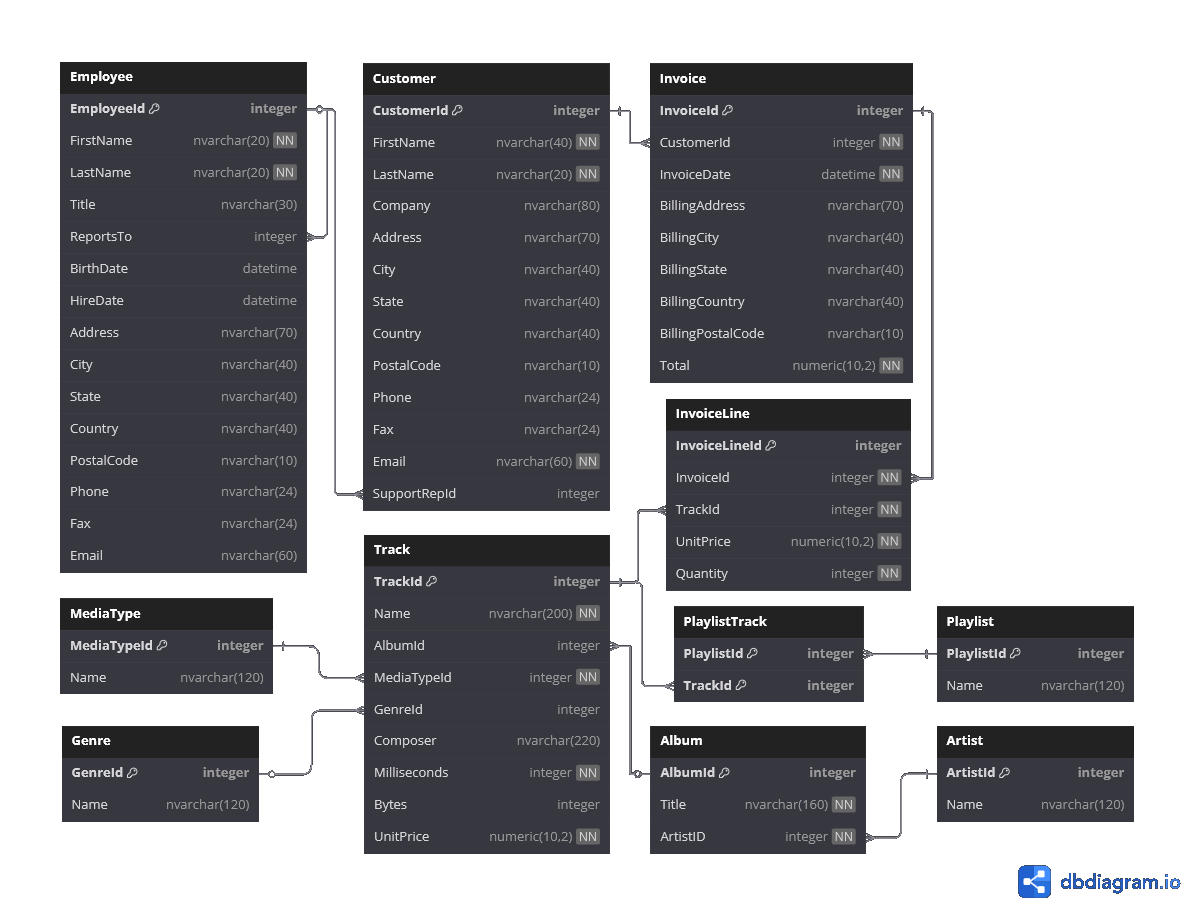
Task: Click the key icon beside MediaTypeId in MediaType
Action: (161, 645)
